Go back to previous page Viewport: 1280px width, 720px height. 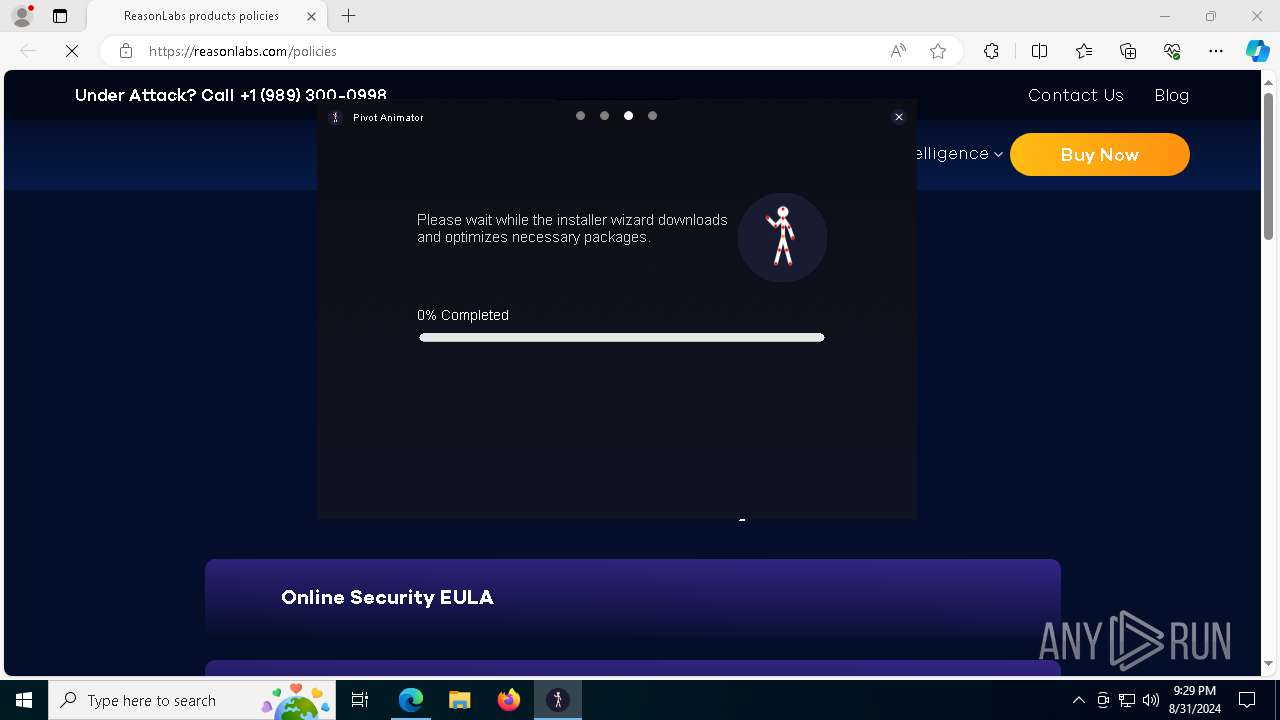(x=28, y=51)
